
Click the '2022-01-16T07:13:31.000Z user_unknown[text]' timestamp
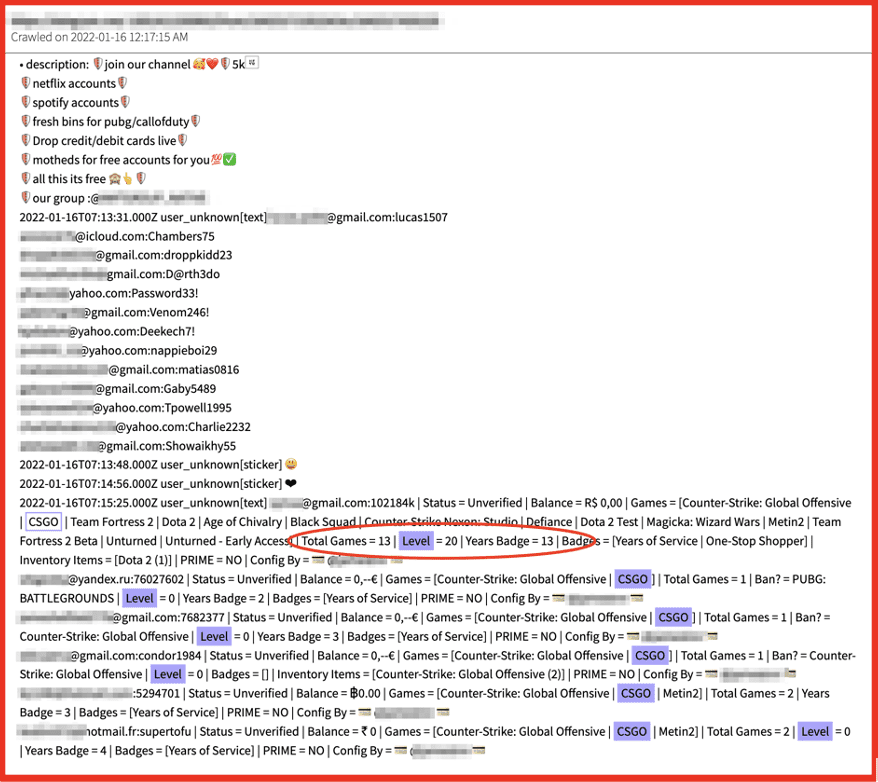(x=143, y=217)
